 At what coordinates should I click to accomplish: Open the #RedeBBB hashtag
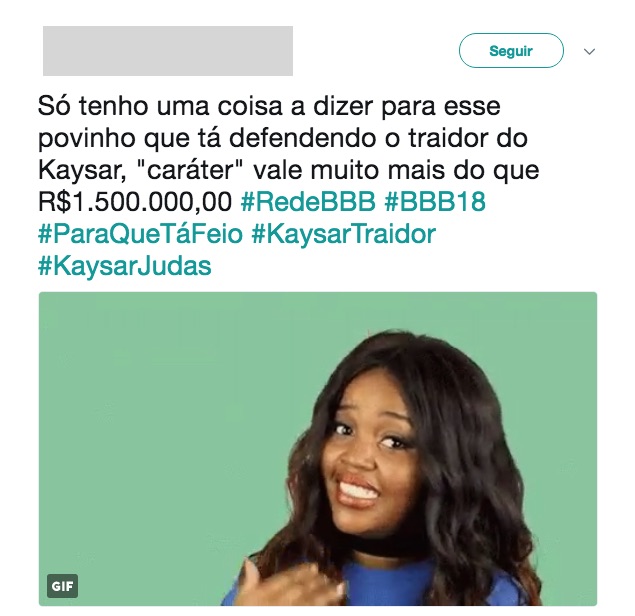click(308, 202)
